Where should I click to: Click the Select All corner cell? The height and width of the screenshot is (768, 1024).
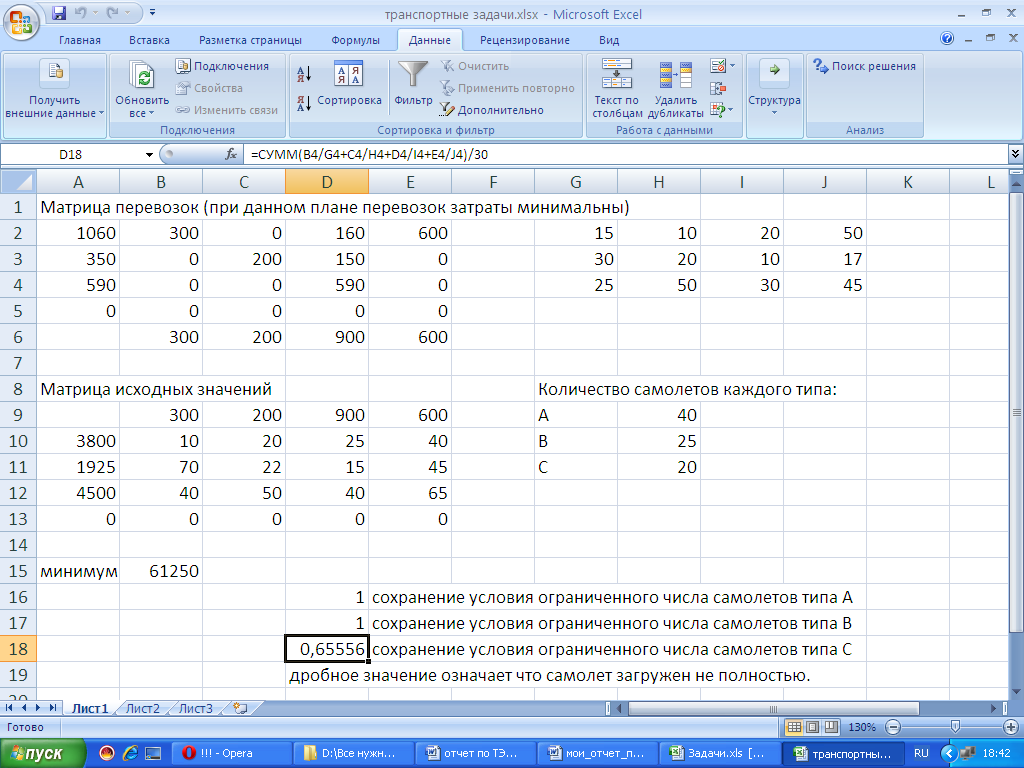(x=18, y=182)
